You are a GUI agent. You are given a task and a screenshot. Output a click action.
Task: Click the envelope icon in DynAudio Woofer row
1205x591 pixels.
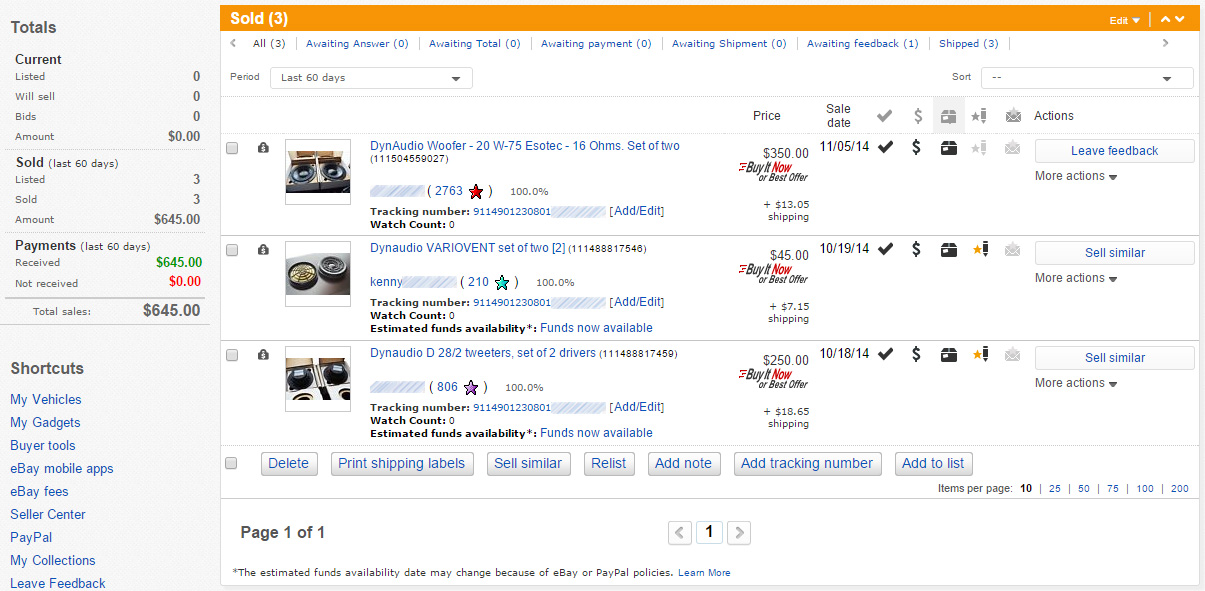(x=1013, y=148)
